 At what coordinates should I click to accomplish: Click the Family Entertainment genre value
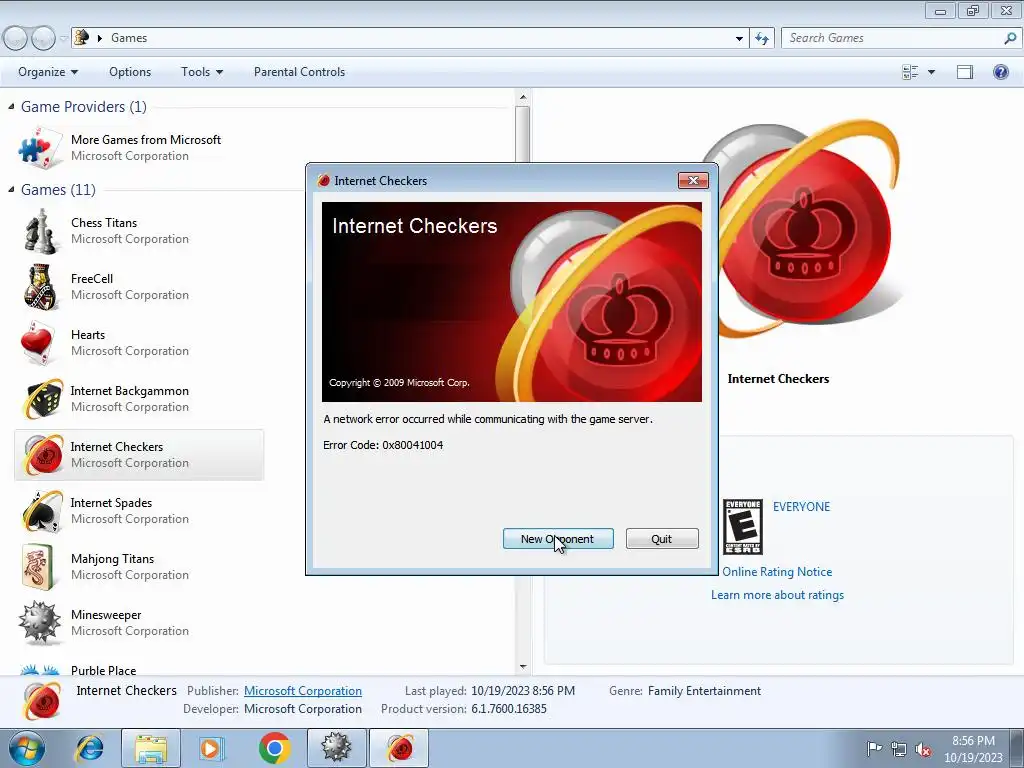[704, 690]
